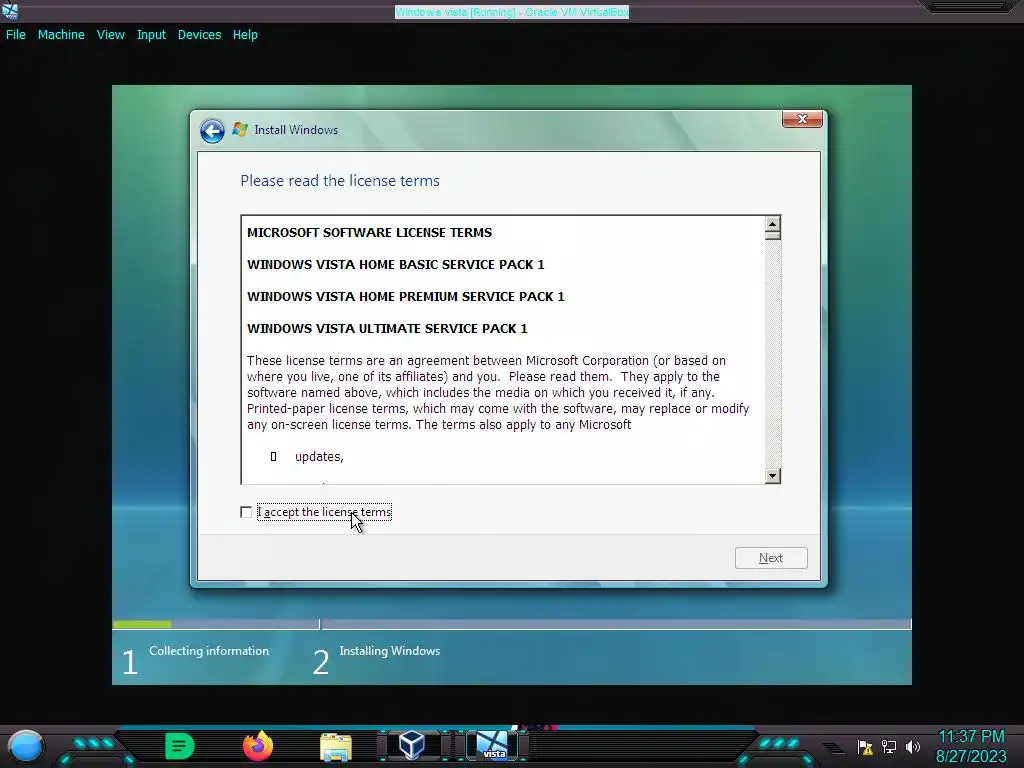The image size is (1024, 768).
Task: Click the license scrollbar up arrow
Action: [x=773, y=224]
